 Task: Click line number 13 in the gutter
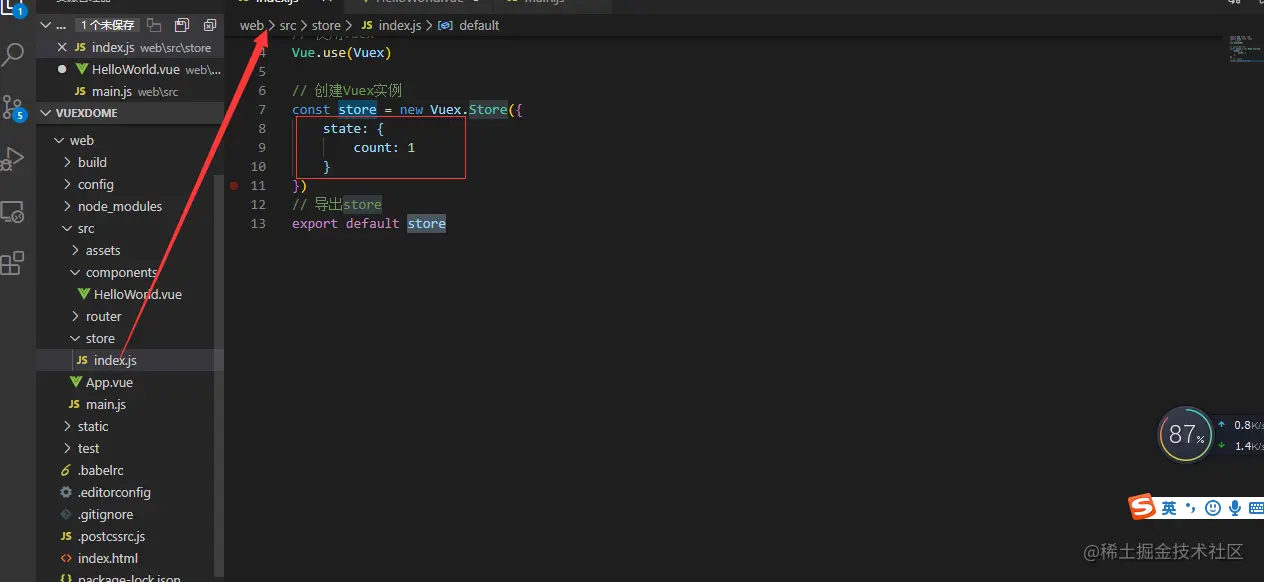coord(259,223)
